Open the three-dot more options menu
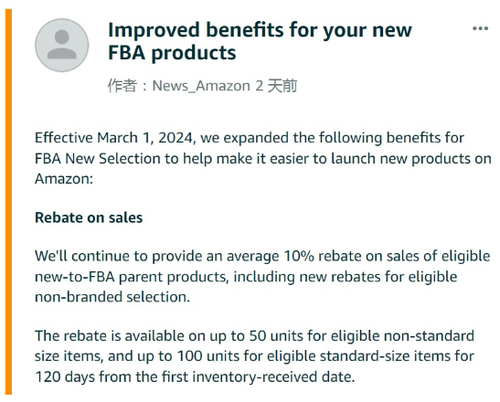500x402 pixels. (480, 29)
